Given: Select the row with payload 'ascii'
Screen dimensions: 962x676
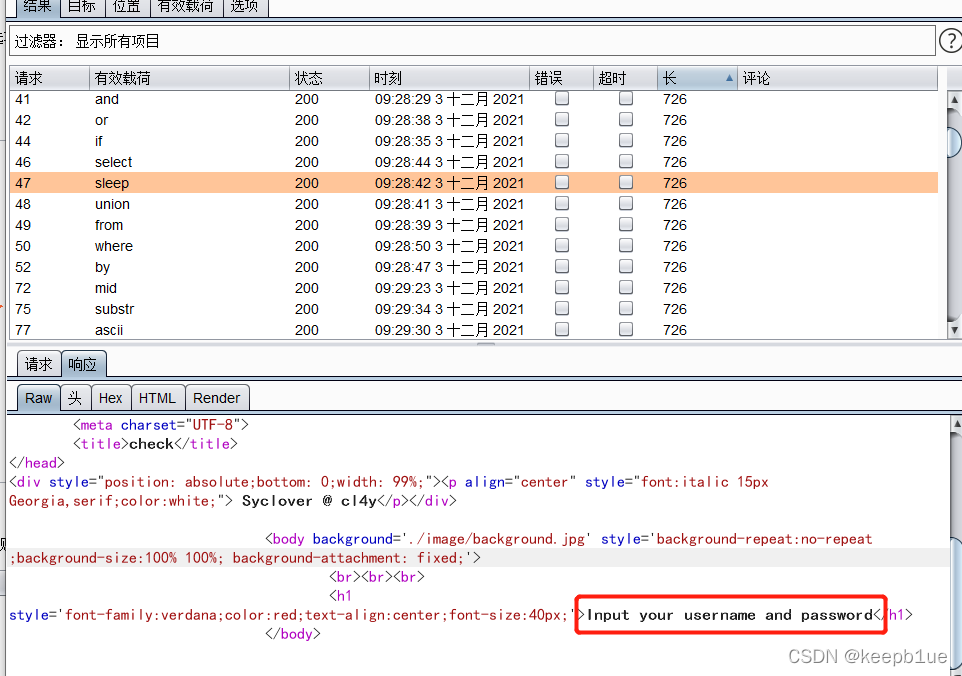Looking at the screenshot, I should point(474,329).
